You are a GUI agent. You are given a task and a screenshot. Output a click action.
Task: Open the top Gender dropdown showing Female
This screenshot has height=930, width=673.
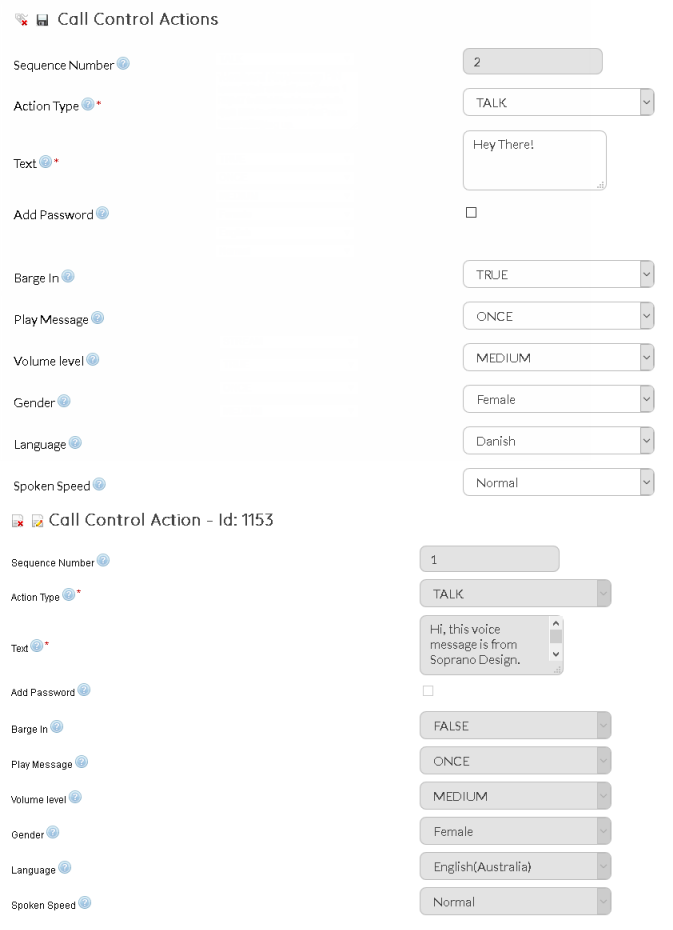(558, 400)
